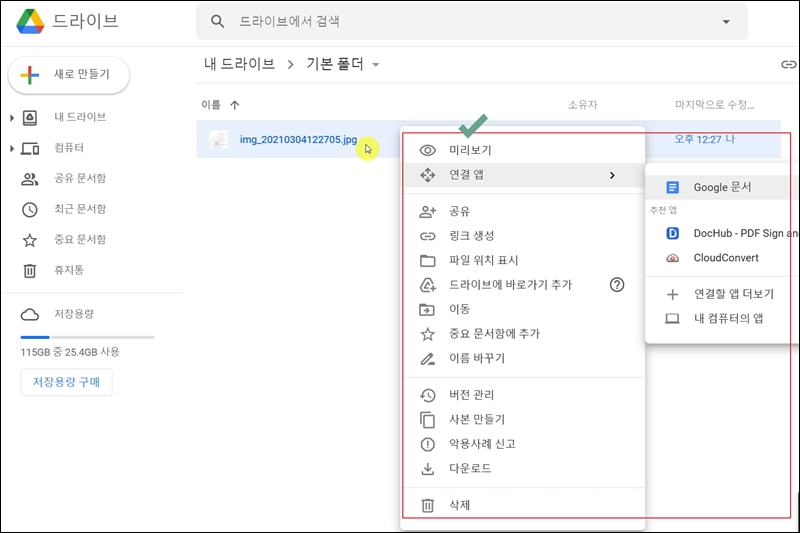The width and height of the screenshot is (800, 533).
Task: Click the 연결 앱 submenu chevron
Action: click(x=612, y=175)
